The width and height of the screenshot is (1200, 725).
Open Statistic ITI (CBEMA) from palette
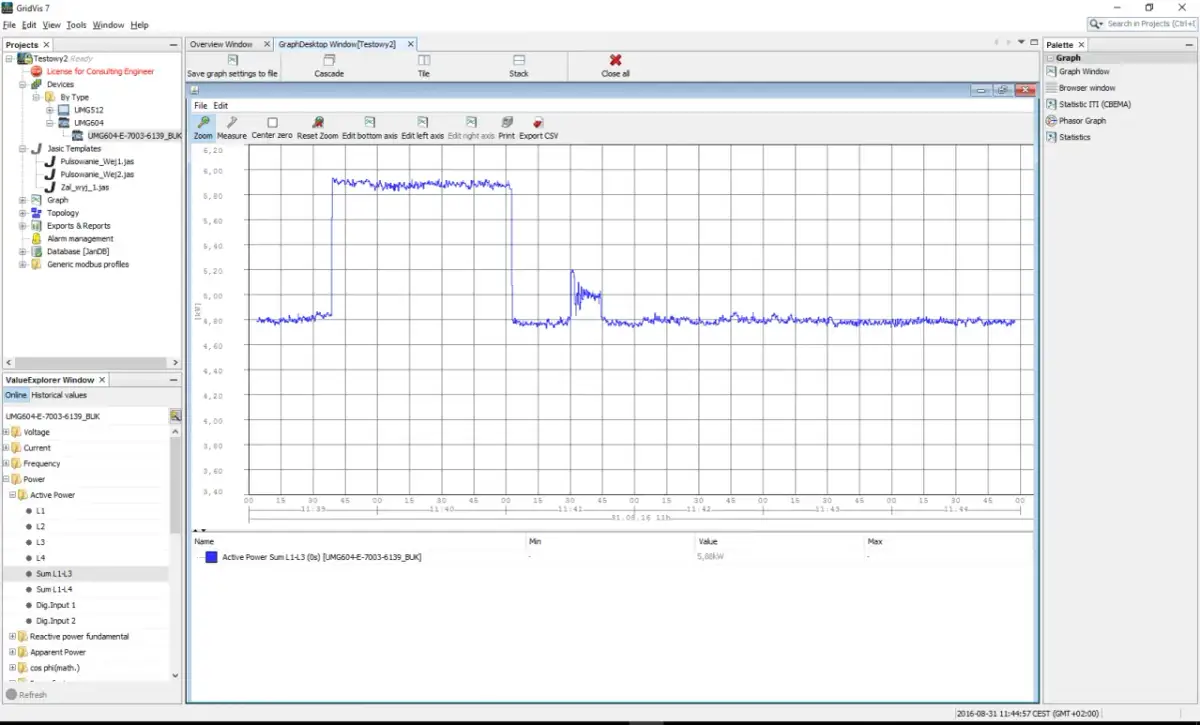click(x=1094, y=104)
